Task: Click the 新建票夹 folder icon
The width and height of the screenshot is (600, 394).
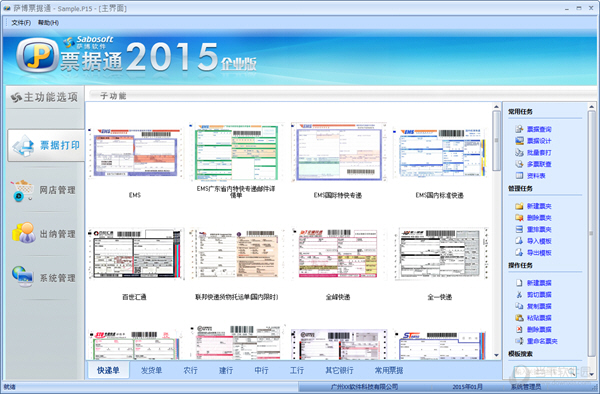Action: pyautogui.click(x=519, y=206)
